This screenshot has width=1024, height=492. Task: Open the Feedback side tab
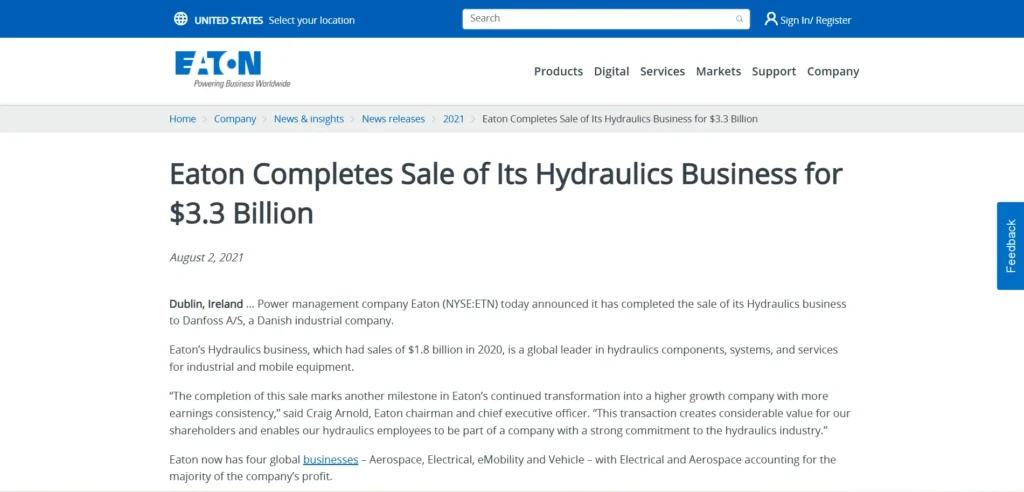(1010, 246)
